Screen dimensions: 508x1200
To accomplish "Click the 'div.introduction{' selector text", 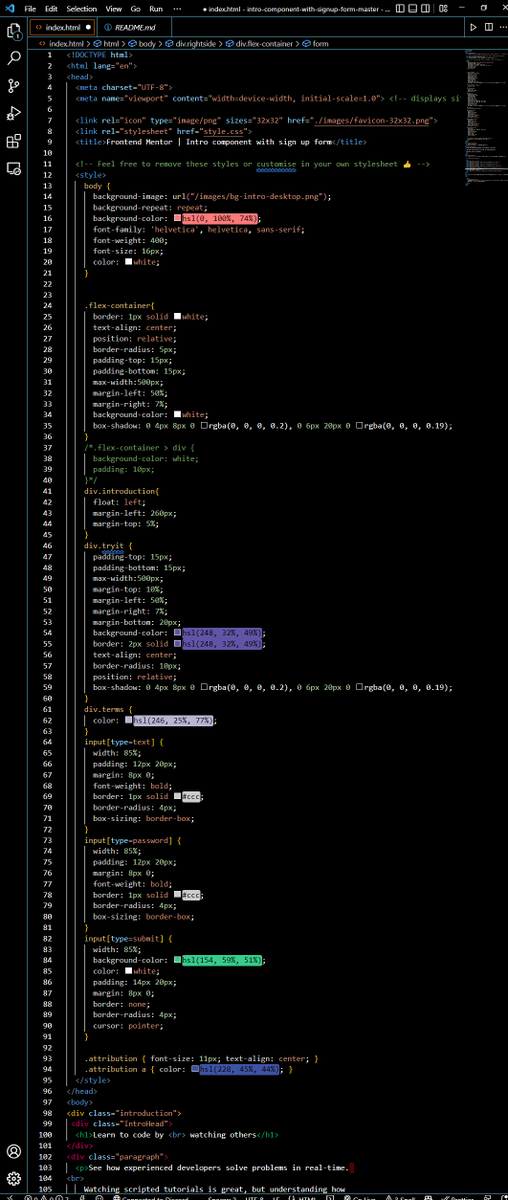I will coord(122,491).
